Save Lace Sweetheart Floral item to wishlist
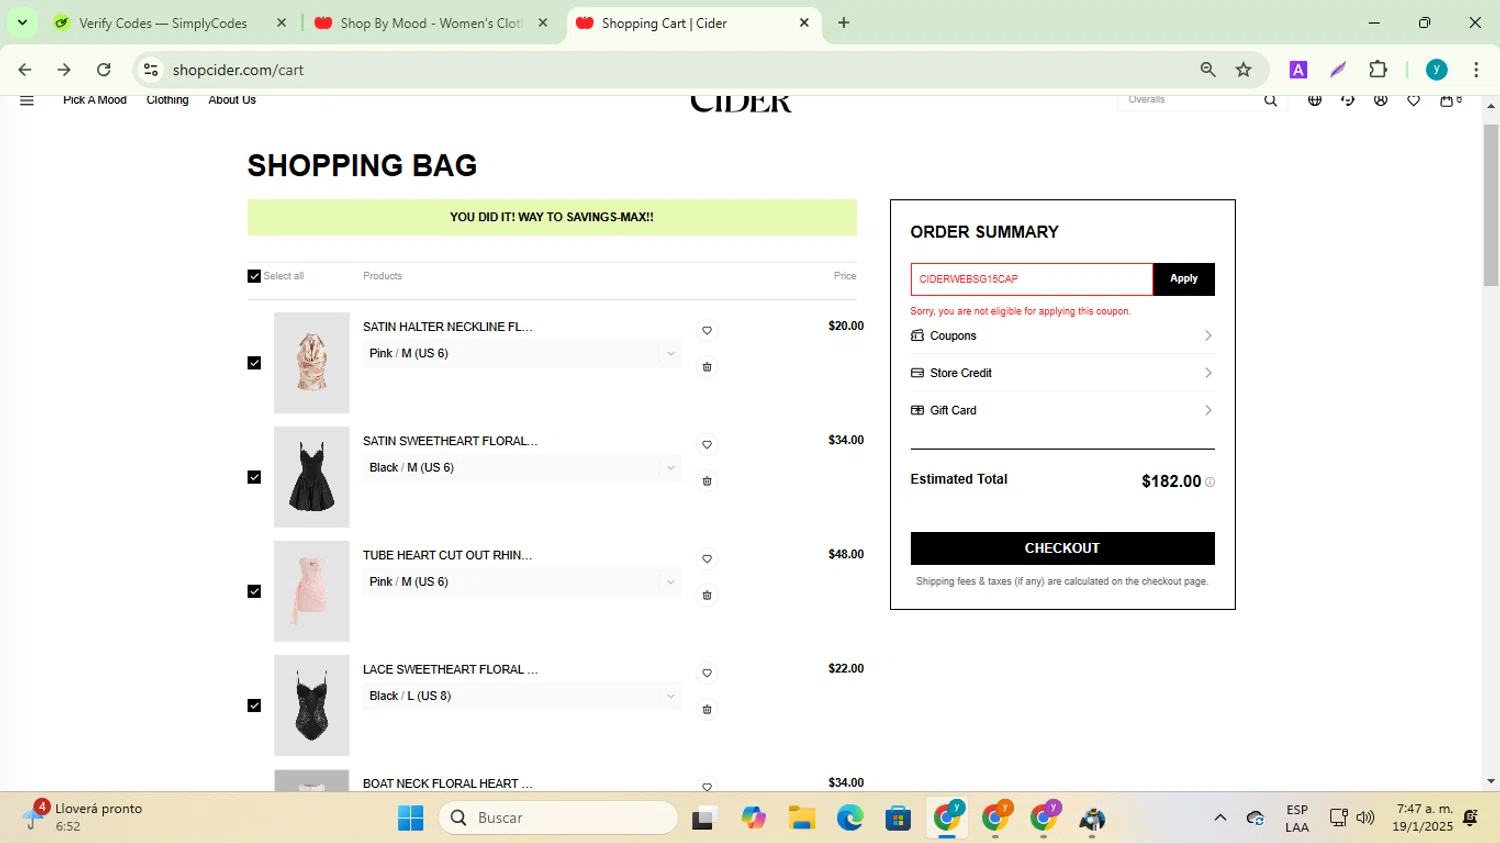 click(x=707, y=673)
